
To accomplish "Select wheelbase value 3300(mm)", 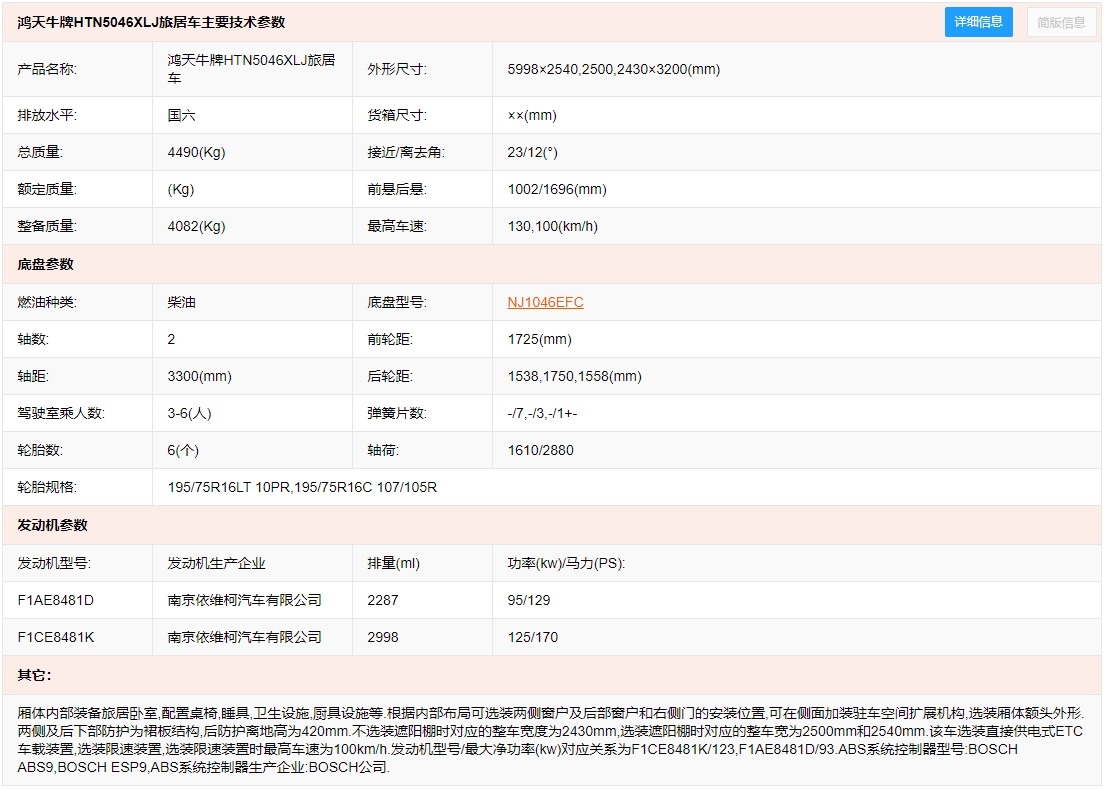I will pyautogui.click(x=199, y=376).
